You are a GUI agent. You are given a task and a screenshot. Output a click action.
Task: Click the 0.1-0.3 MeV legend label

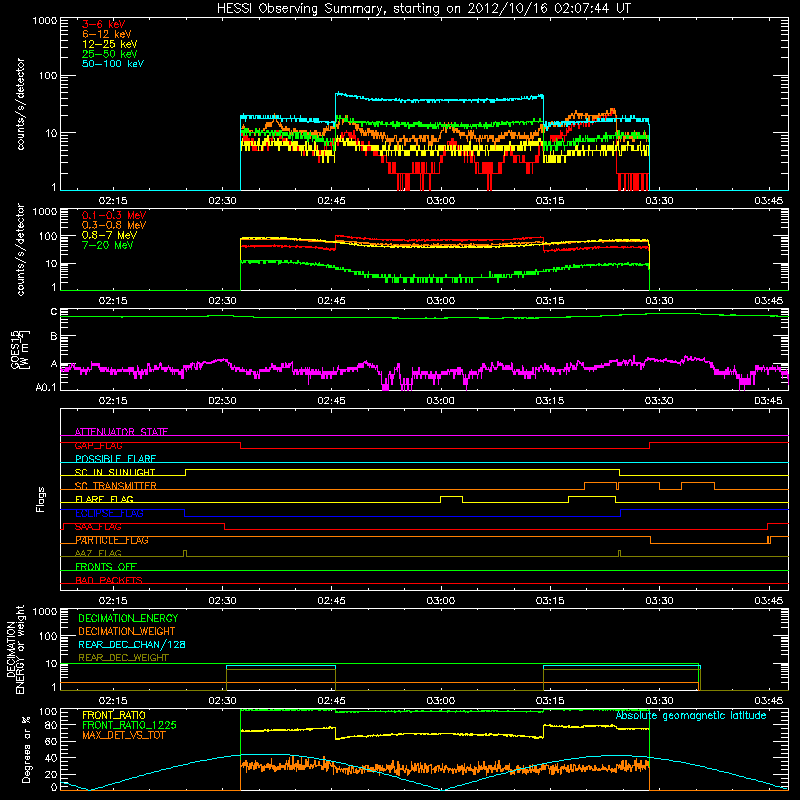click(x=114, y=215)
